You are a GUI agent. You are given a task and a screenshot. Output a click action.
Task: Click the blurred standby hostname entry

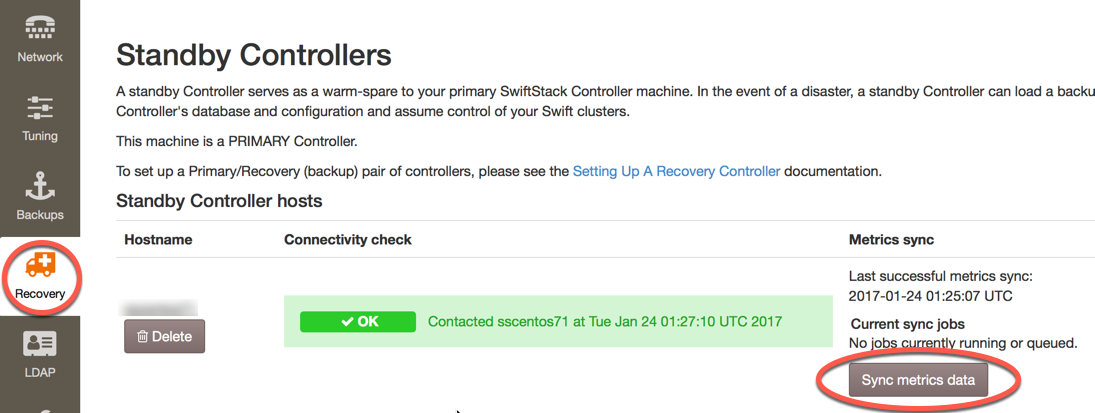point(157,307)
